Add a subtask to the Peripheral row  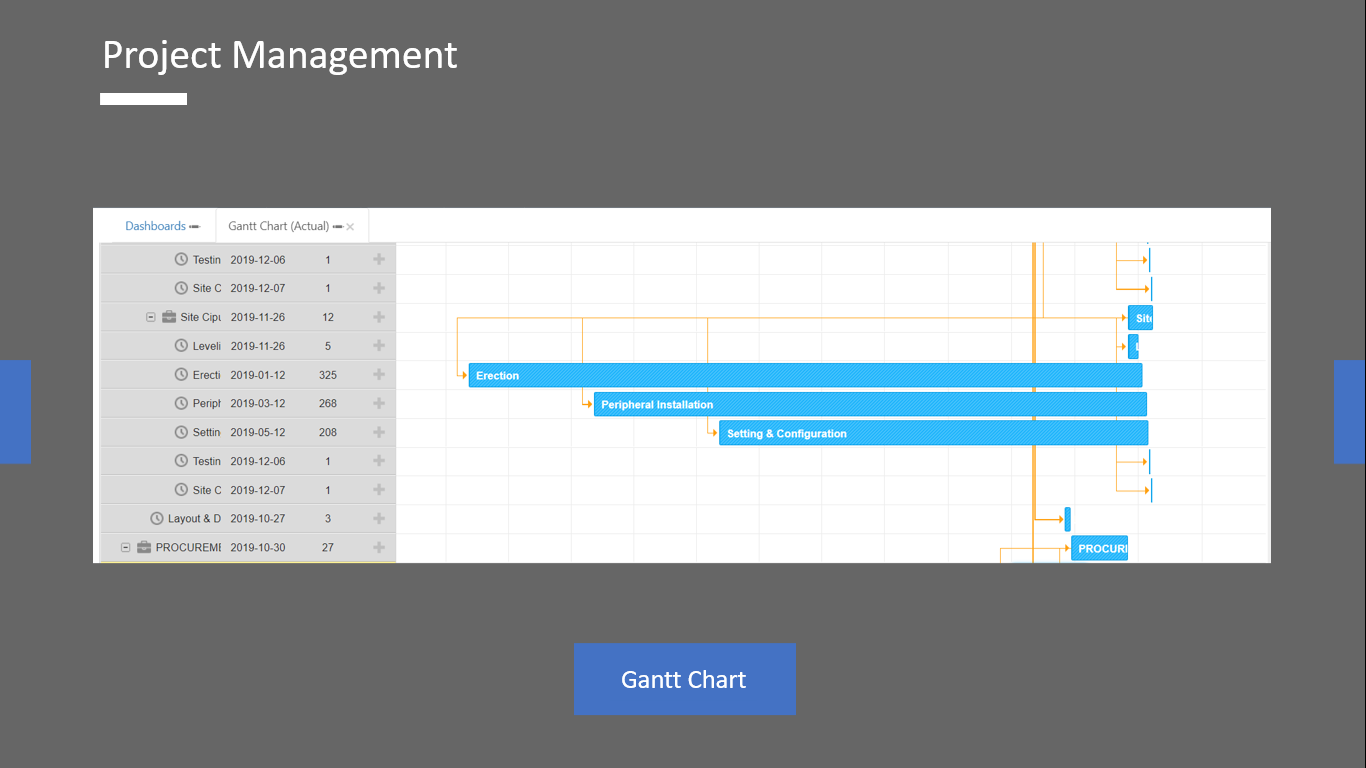(x=379, y=403)
